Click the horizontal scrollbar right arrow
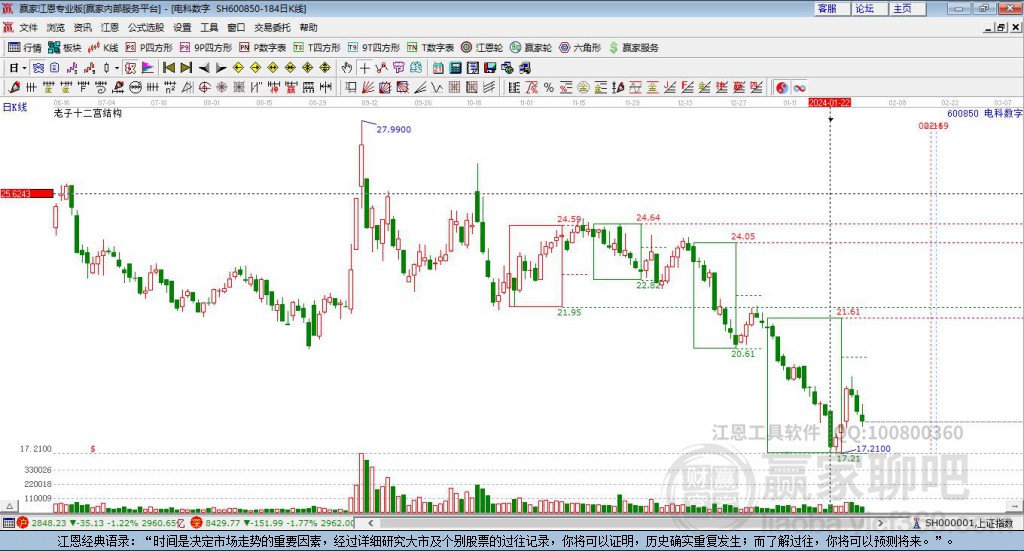The image size is (1024, 551). click(880, 523)
